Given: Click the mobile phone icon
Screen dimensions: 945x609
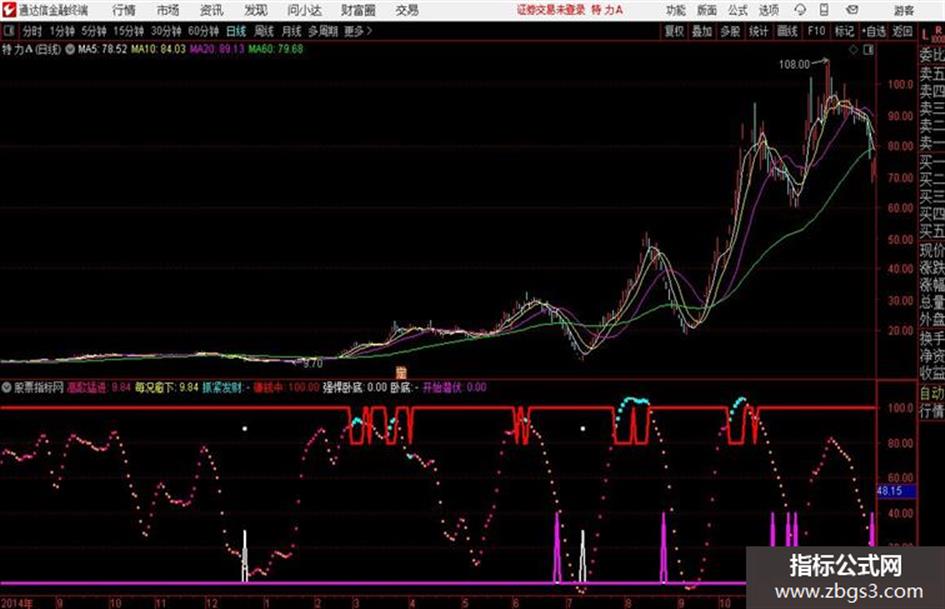Looking at the screenshot, I should click(824, 10).
